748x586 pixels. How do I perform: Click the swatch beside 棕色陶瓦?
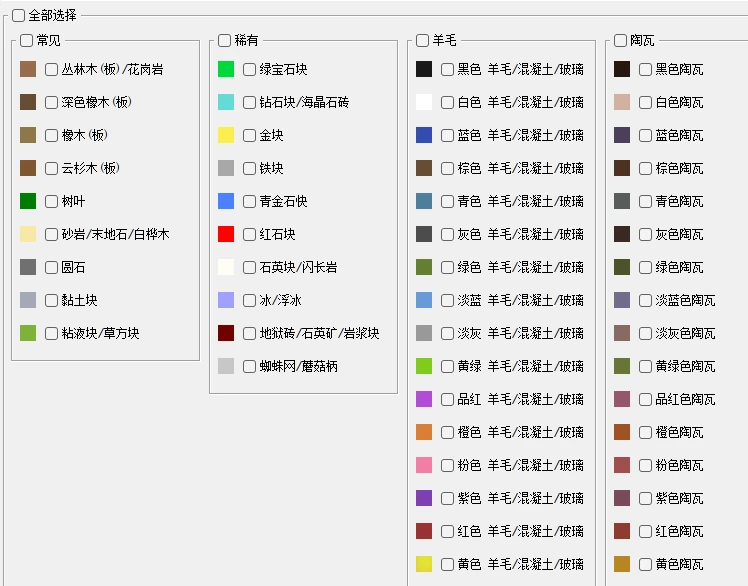click(622, 168)
